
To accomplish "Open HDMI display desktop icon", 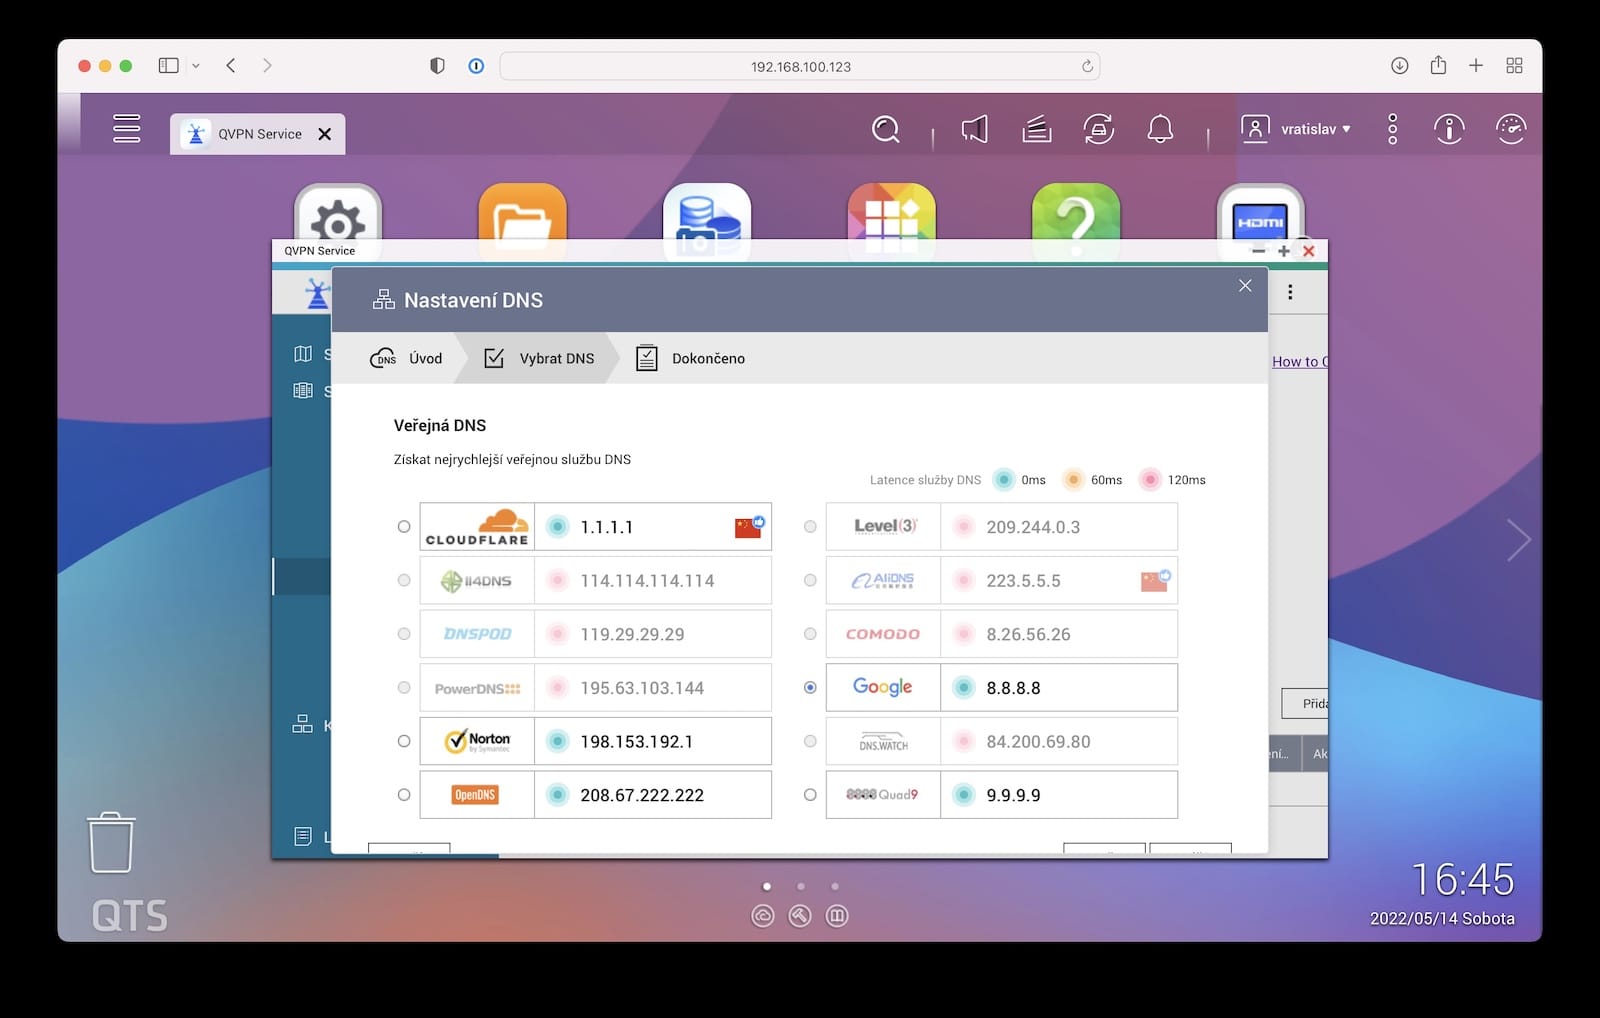I will pyautogui.click(x=1261, y=213).
